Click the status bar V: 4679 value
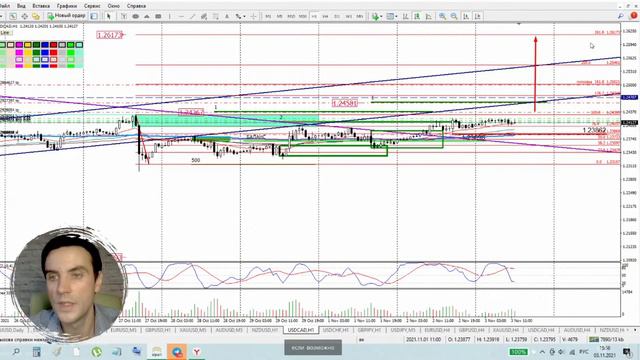This screenshot has width=640, height=360. coord(569,339)
